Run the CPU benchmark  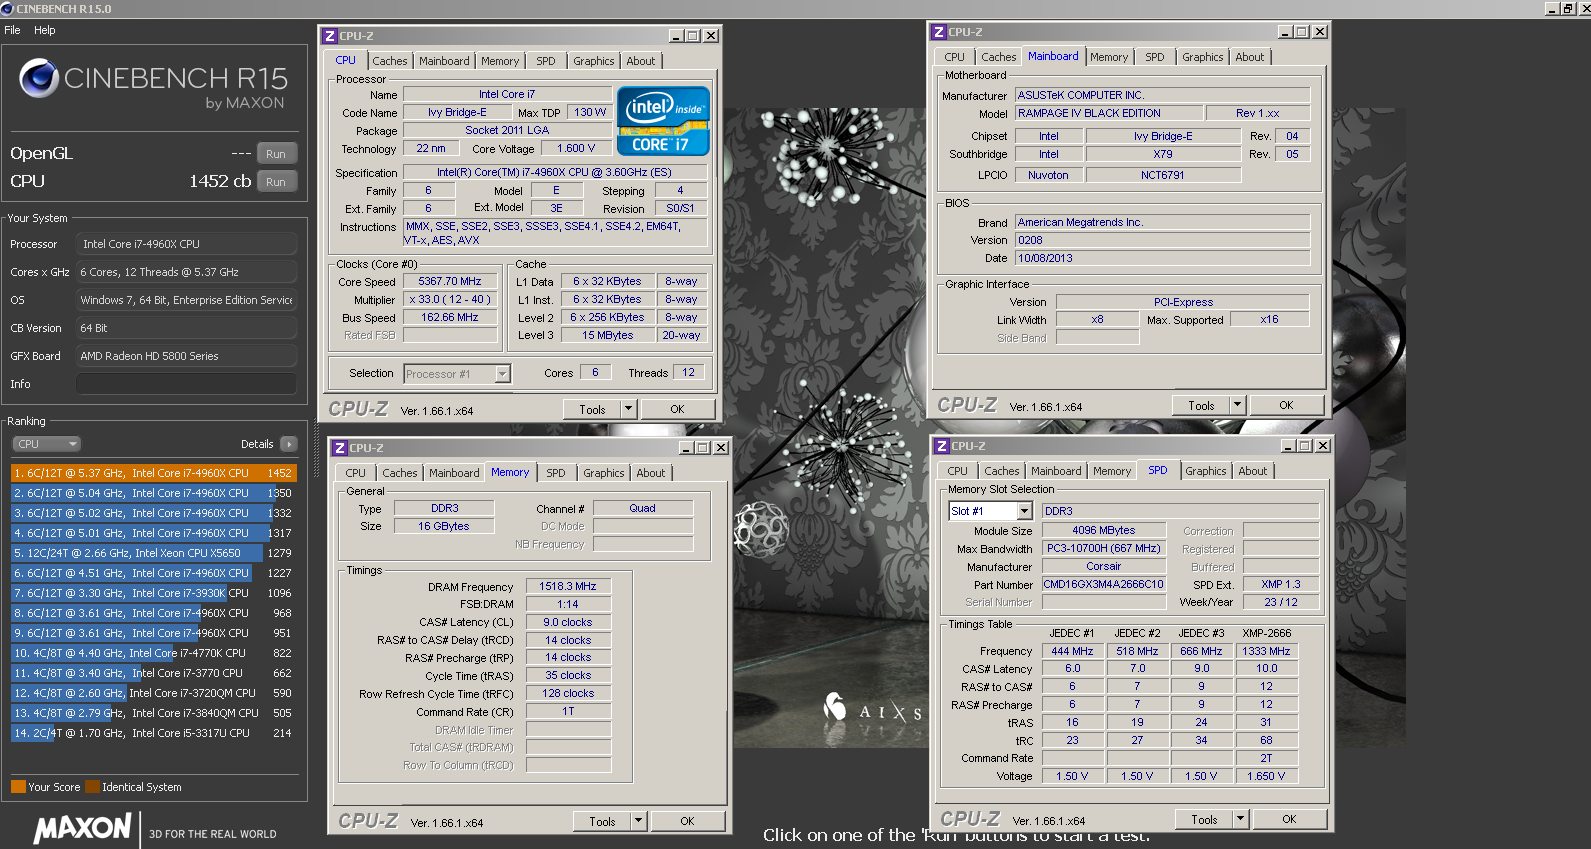pos(276,182)
